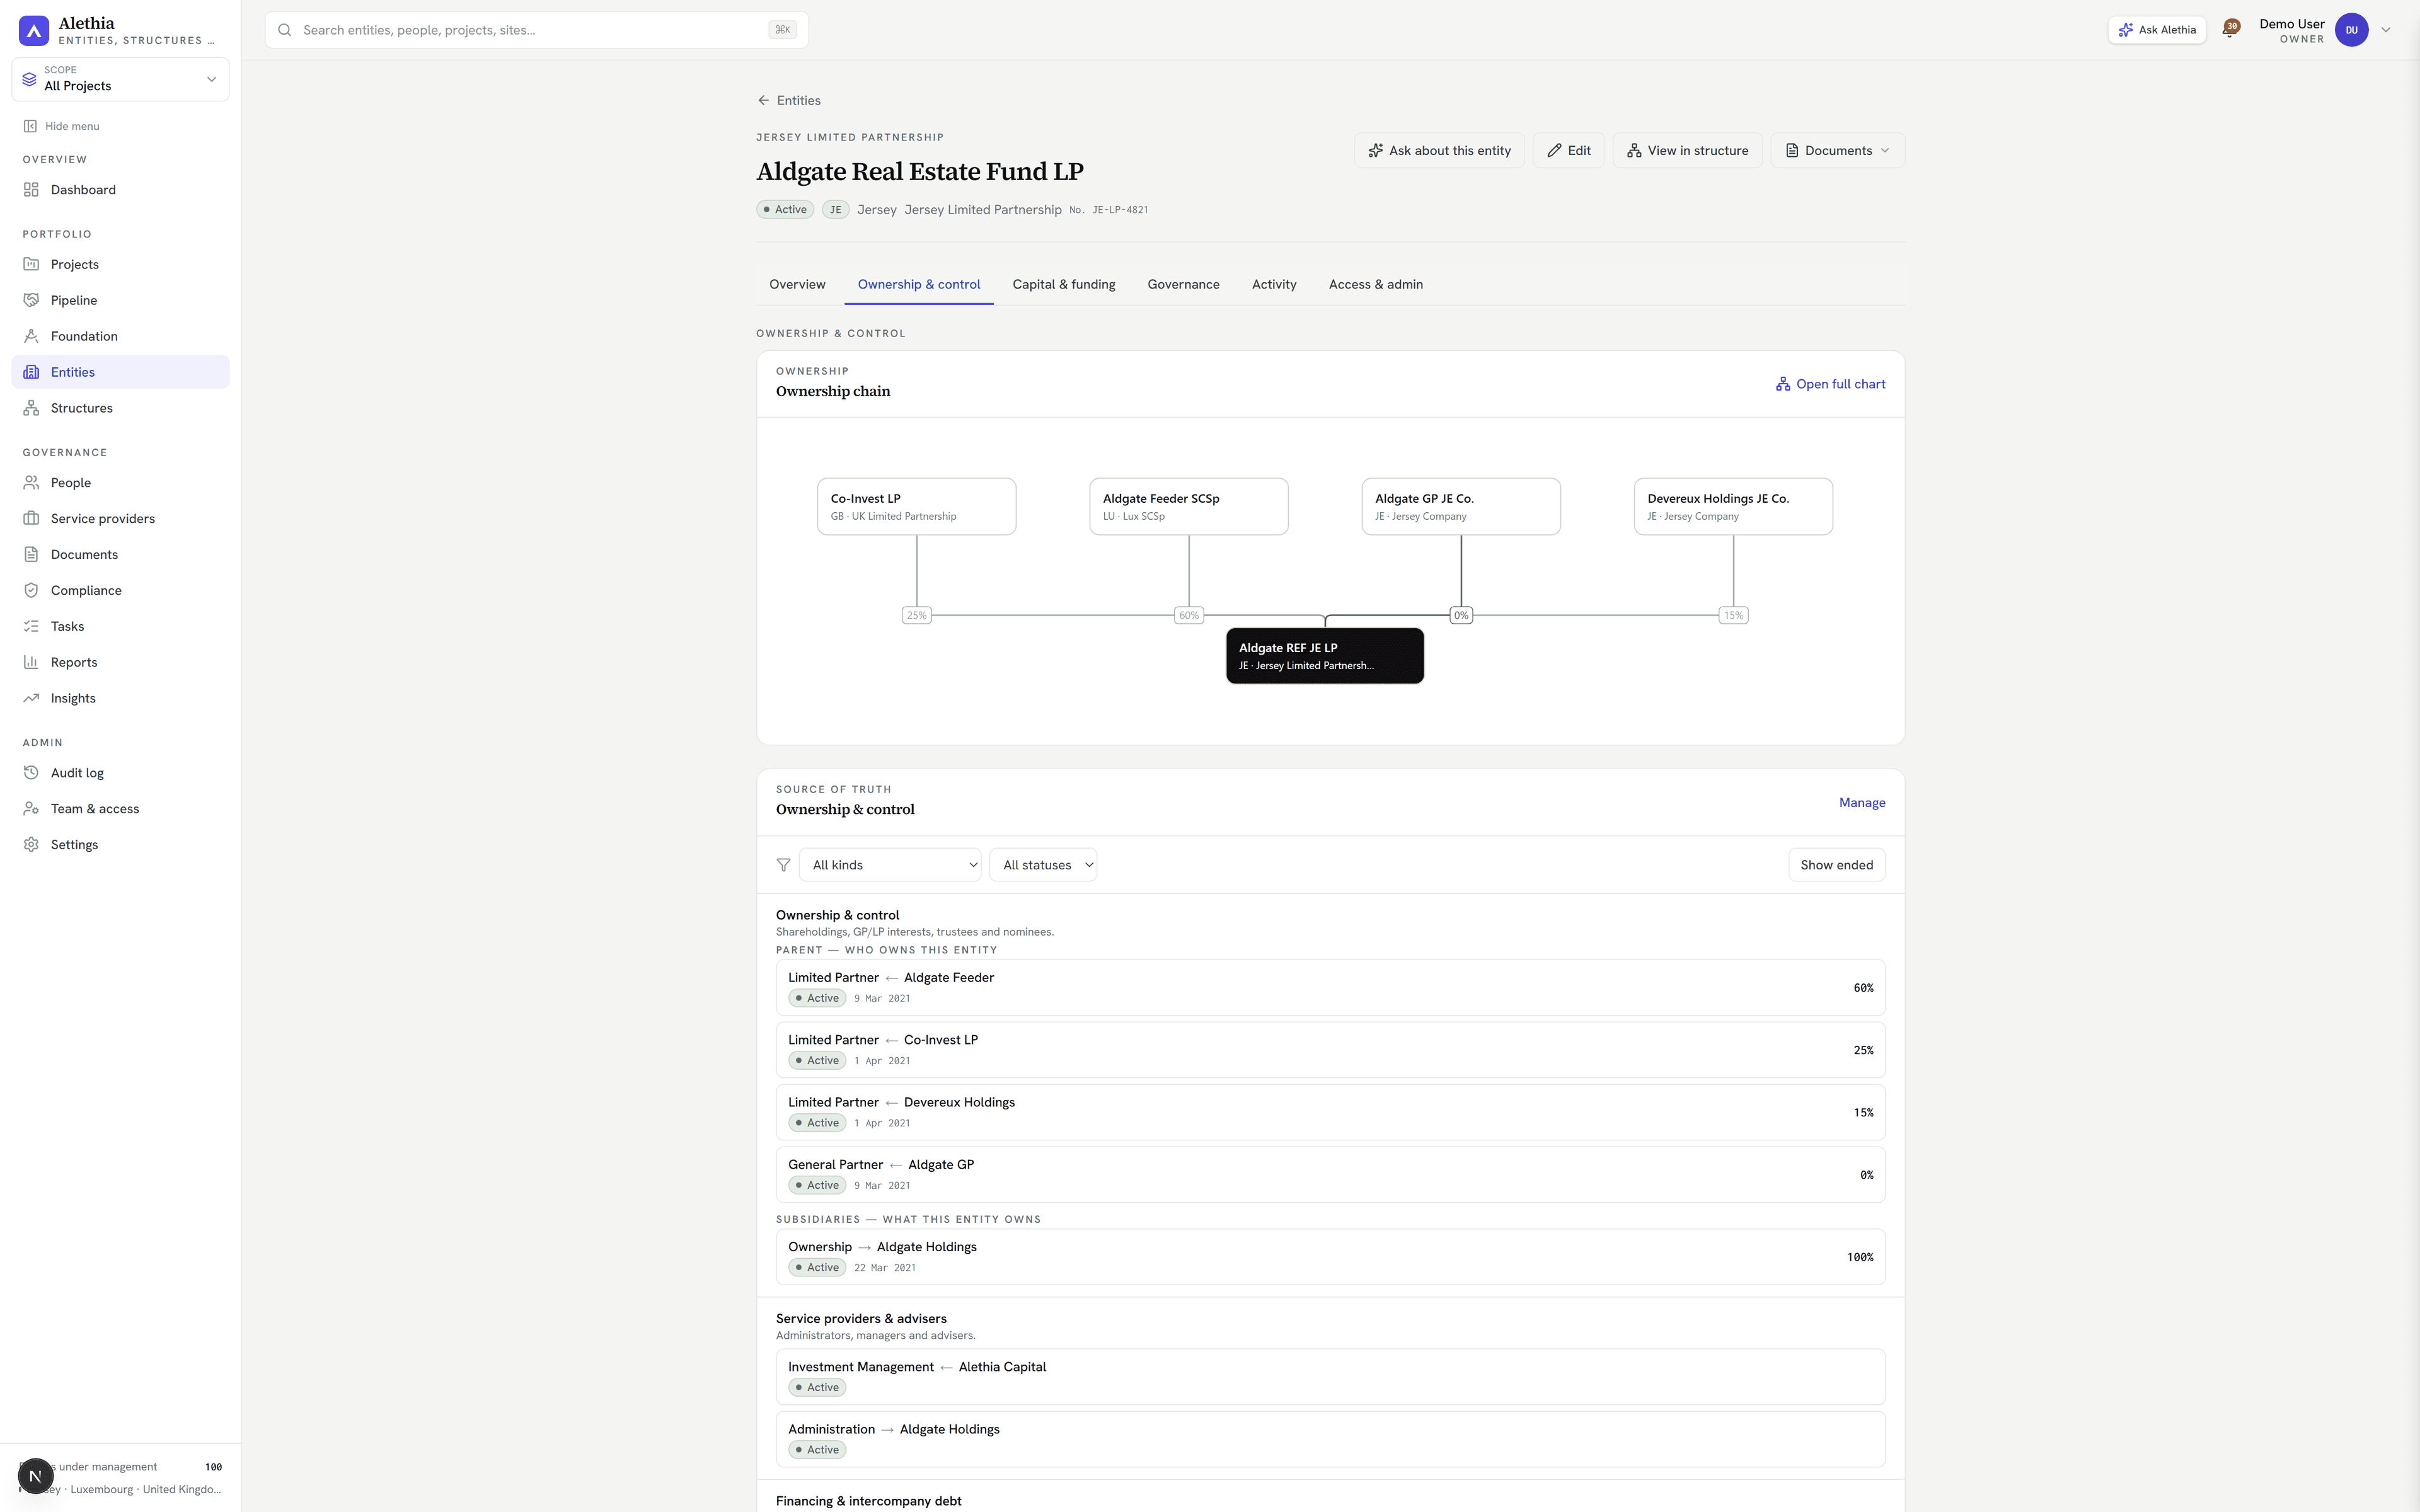Screen dimensions: 2420x1512
Task: Open Tasks in the sidebar
Action: (x=120, y=627)
